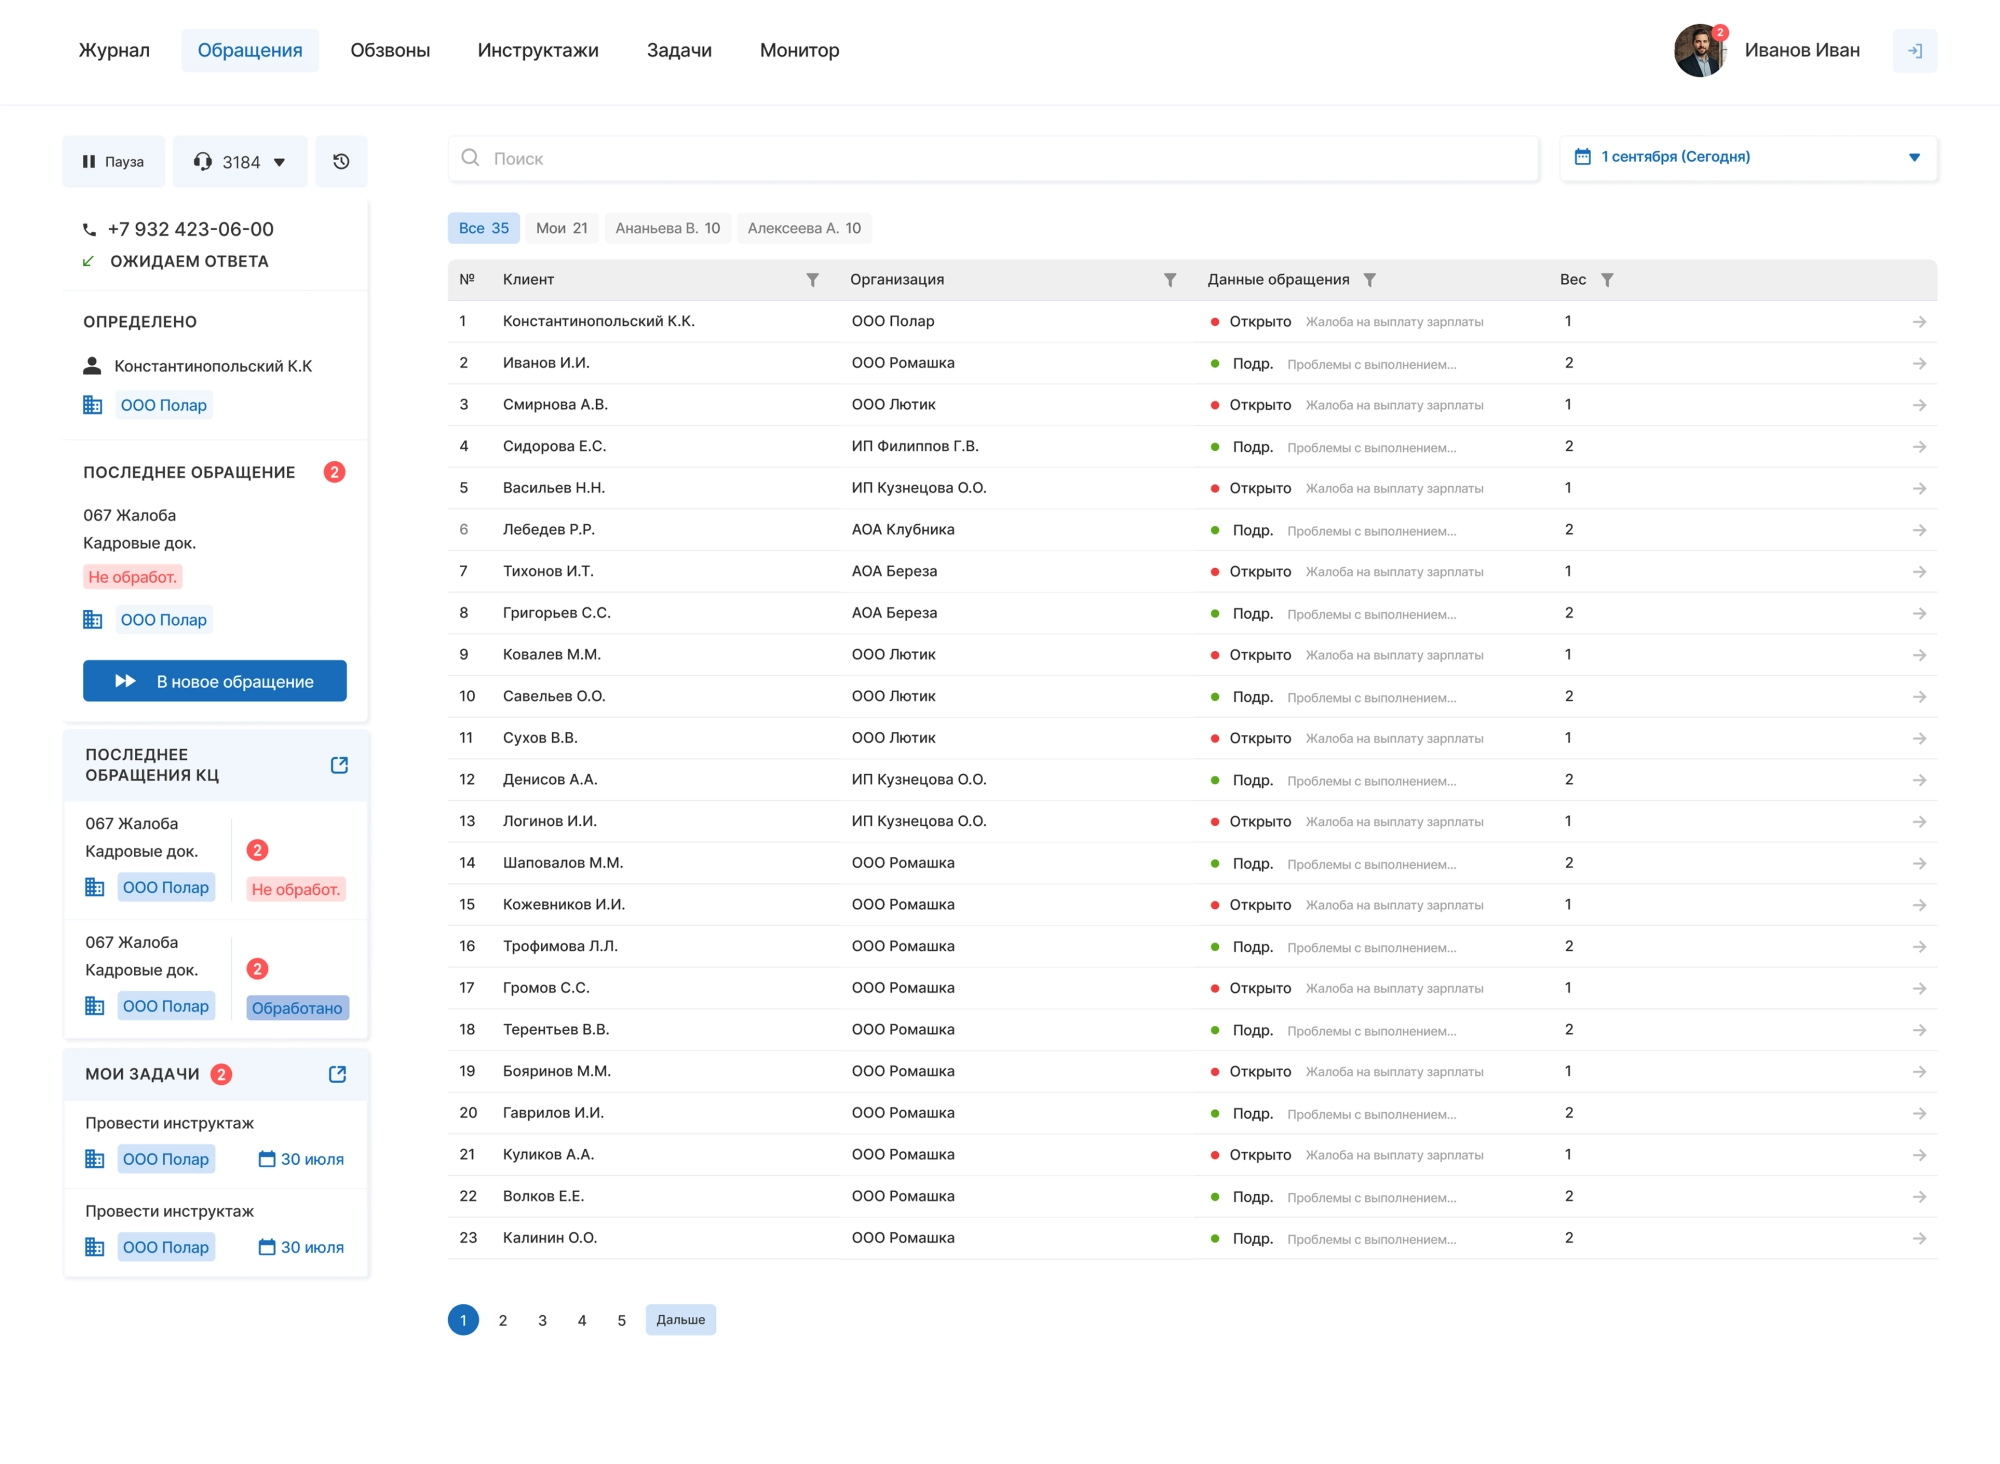Click the filter icon for Организация column
The width and height of the screenshot is (2000, 1464).
pos(1170,279)
